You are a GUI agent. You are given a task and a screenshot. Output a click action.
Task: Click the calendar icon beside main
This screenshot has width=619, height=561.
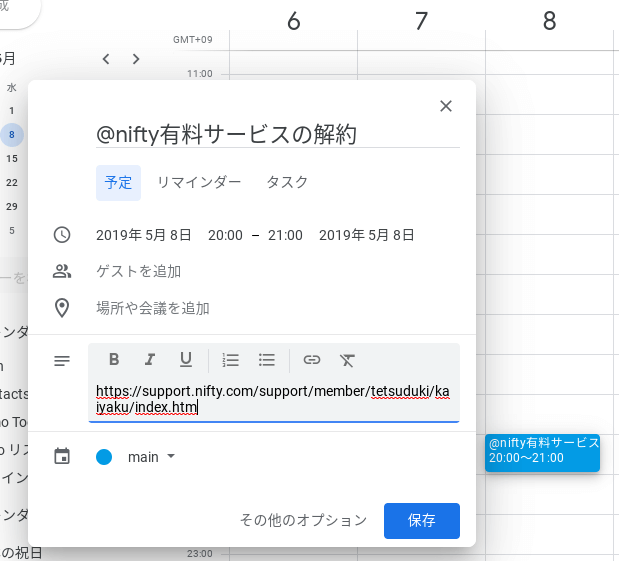coord(62,456)
